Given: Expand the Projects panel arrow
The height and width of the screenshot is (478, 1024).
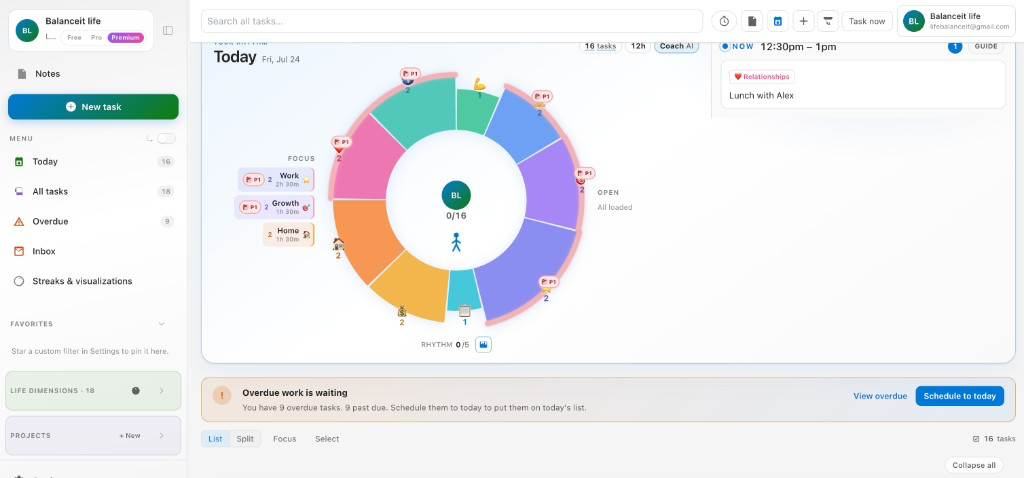Looking at the screenshot, I should click(161, 436).
